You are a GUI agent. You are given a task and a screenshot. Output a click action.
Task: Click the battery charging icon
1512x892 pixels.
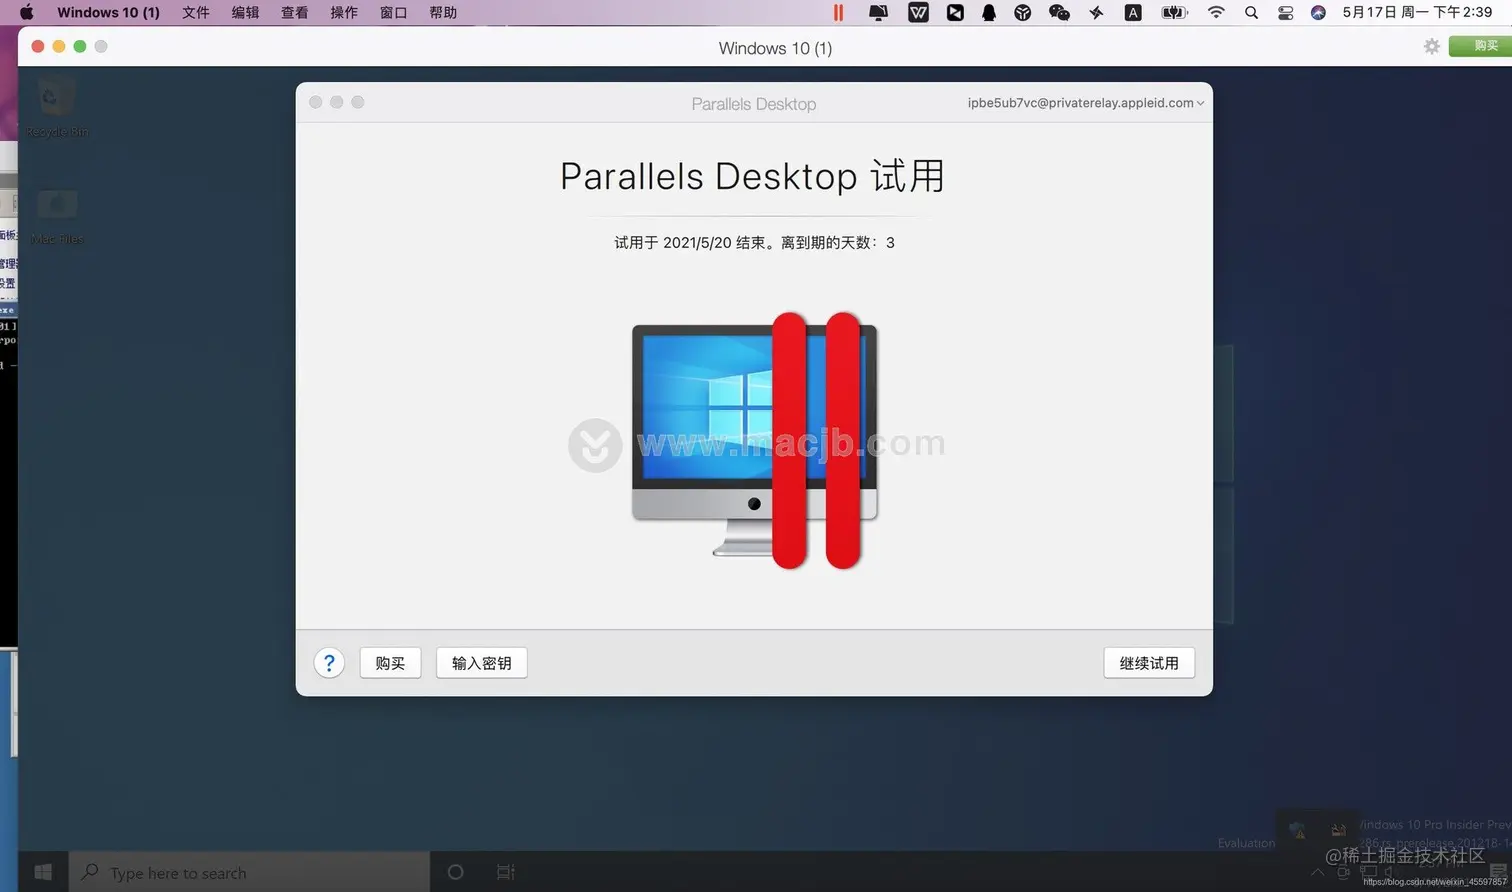point(1174,12)
